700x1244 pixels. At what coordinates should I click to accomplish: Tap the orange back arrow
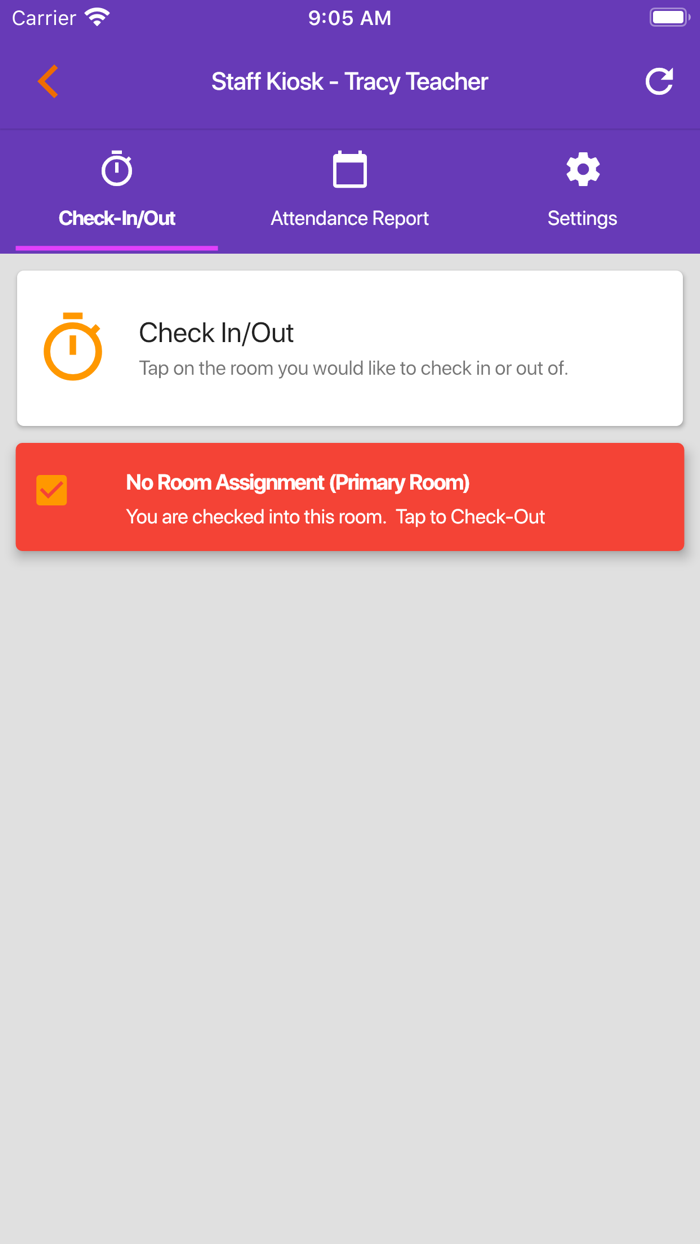[48, 81]
